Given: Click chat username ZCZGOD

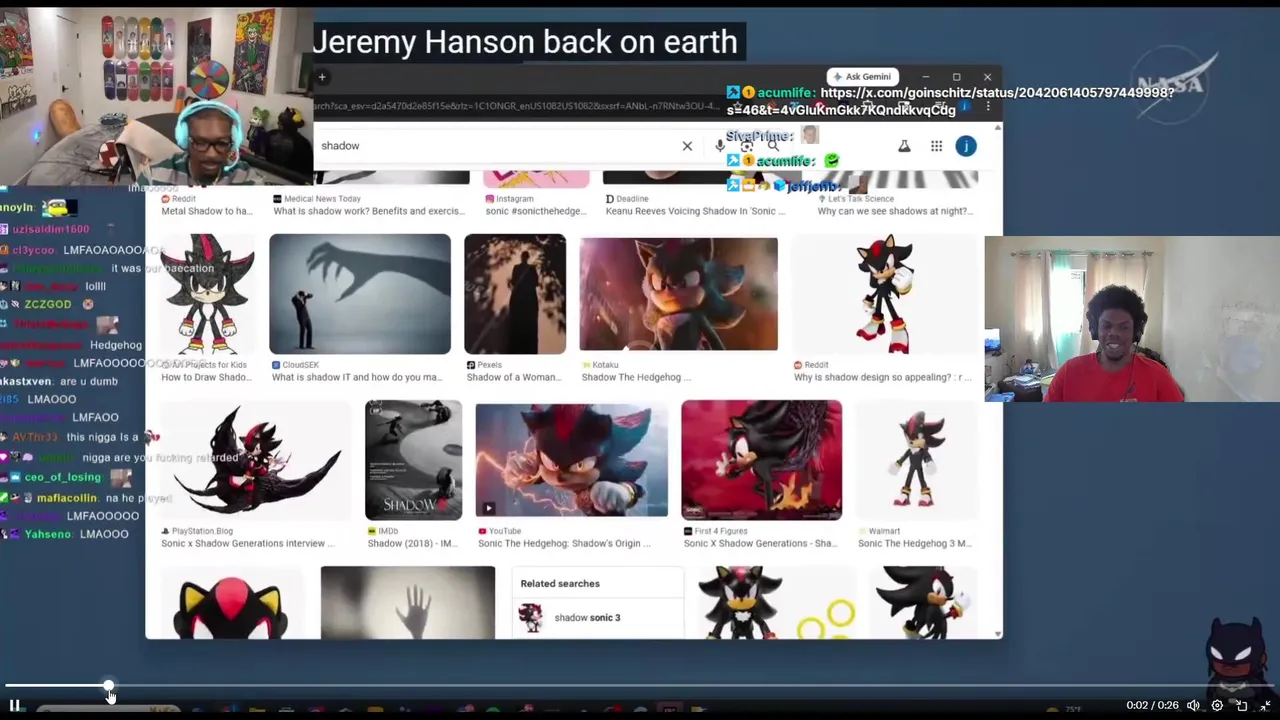Looking at the screenshot, I should pos(48,304).
